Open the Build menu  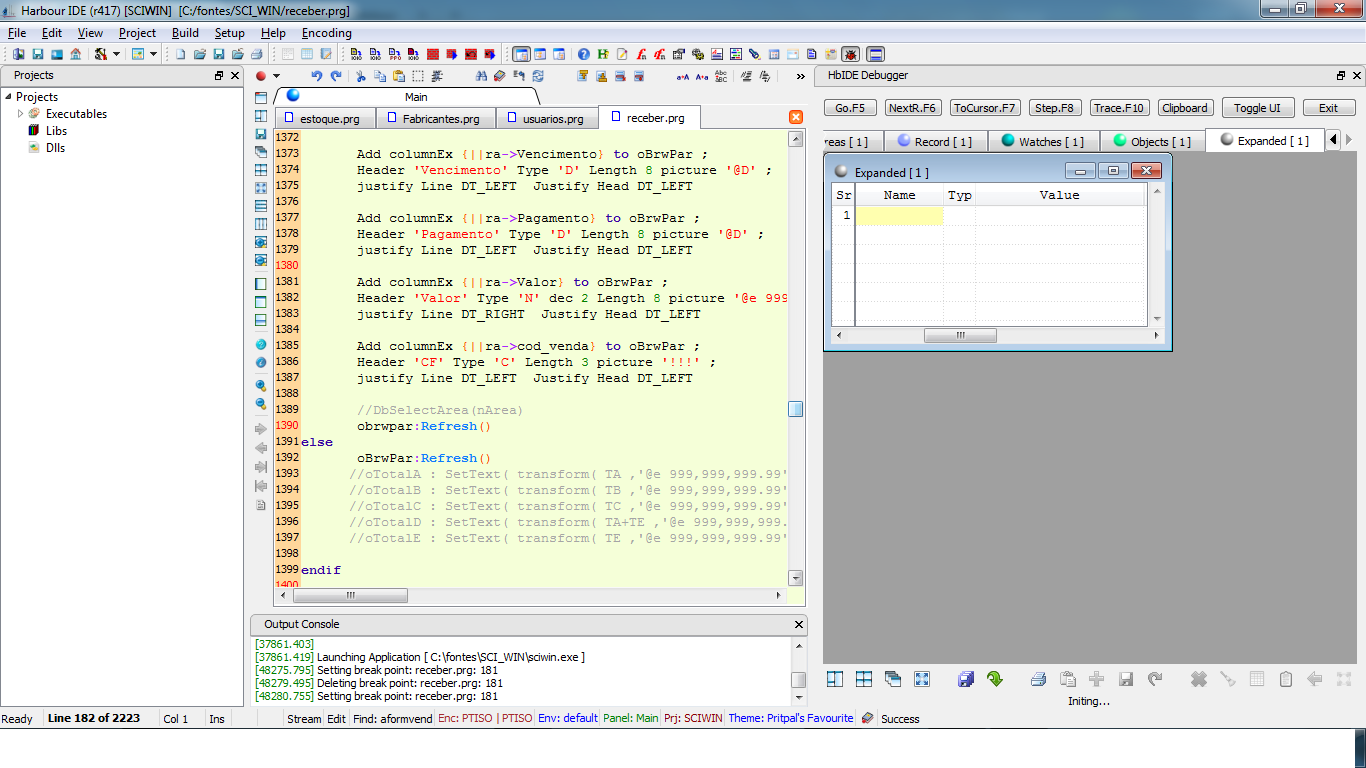click(185, 33)
